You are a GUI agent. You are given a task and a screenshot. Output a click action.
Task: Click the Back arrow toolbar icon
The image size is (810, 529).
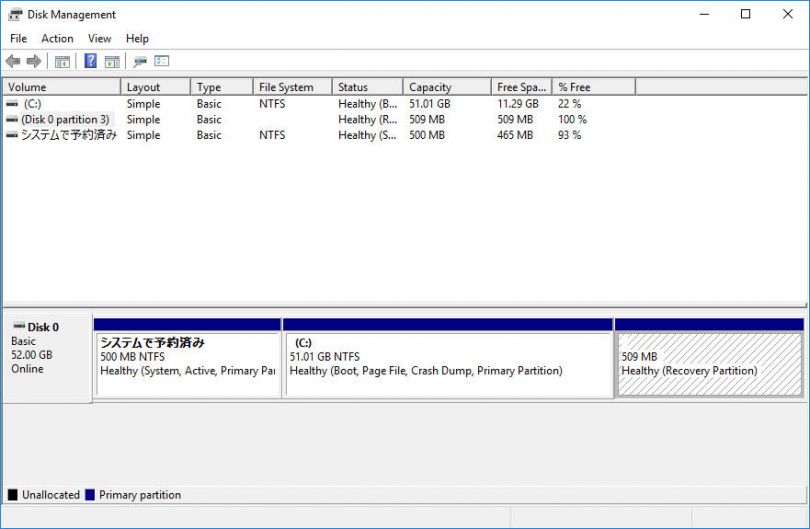[x=13, y=62]
